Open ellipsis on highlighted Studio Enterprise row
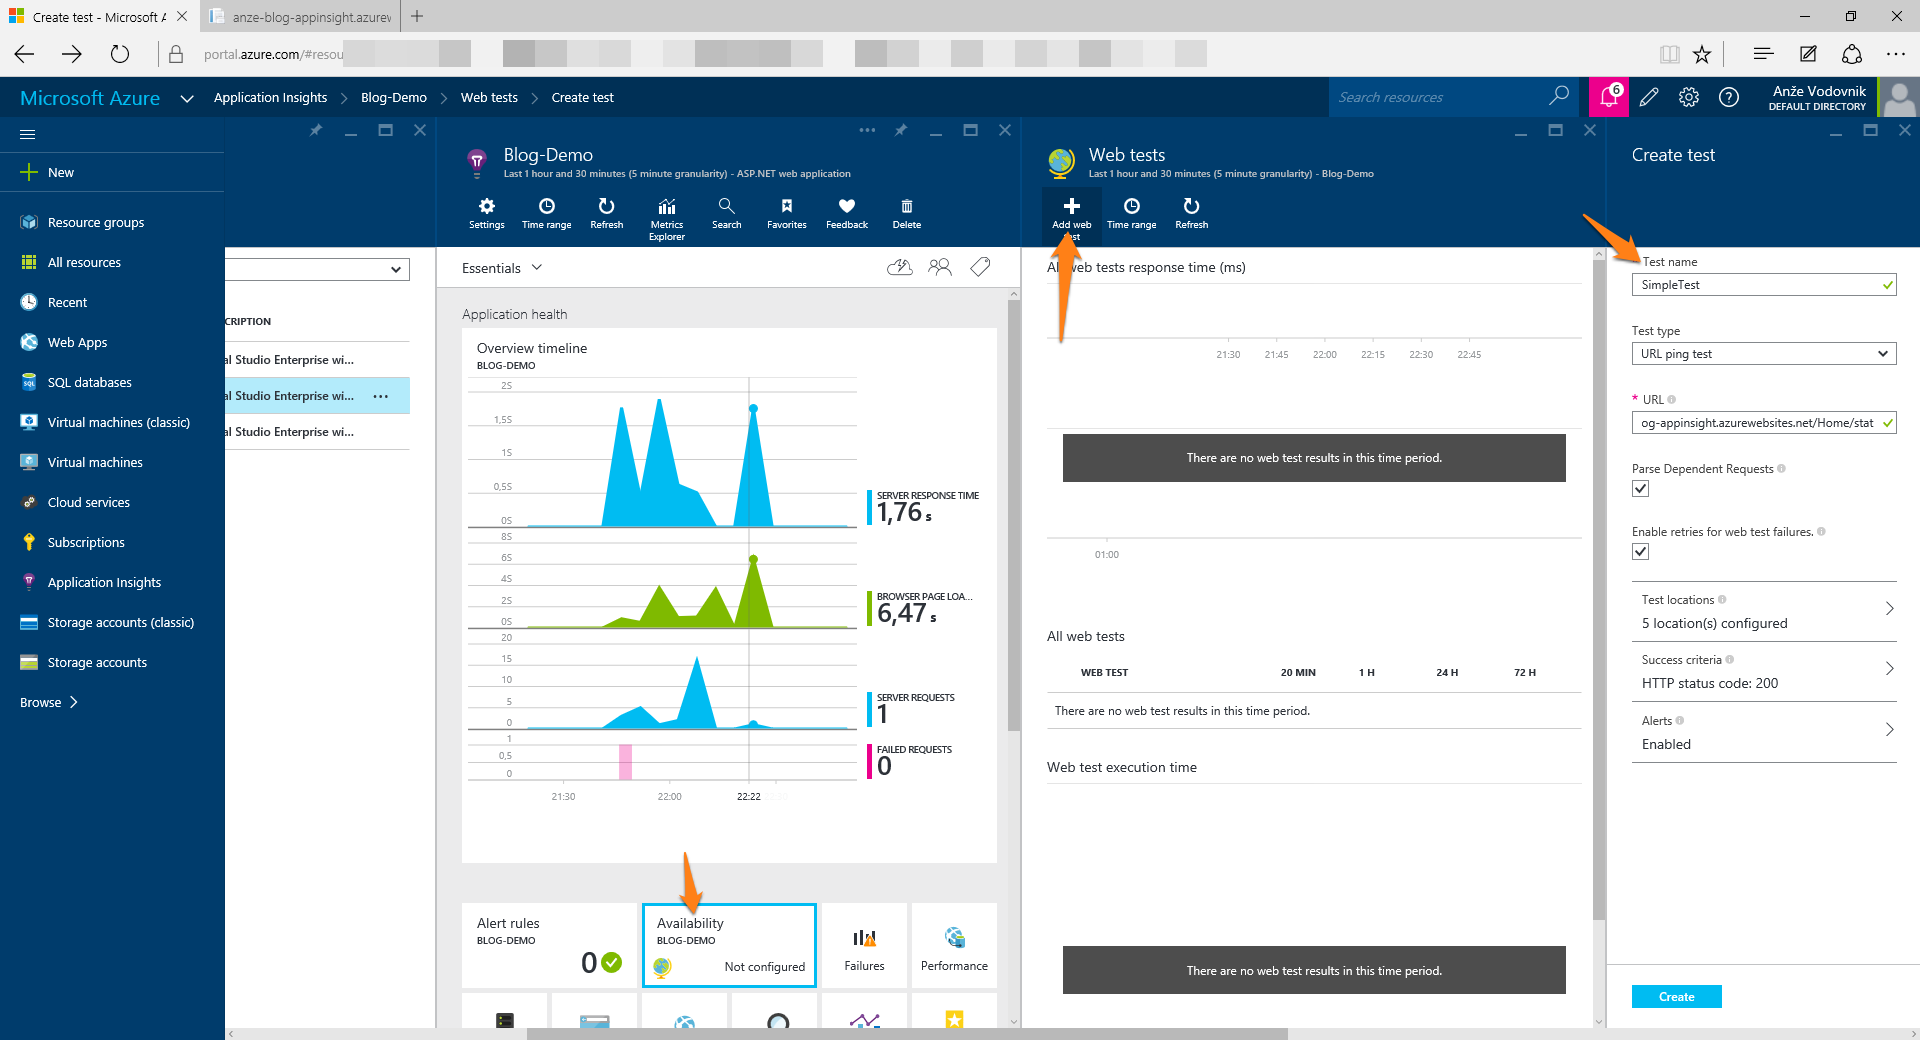Screen dimensions: 1920x1040 380,396
